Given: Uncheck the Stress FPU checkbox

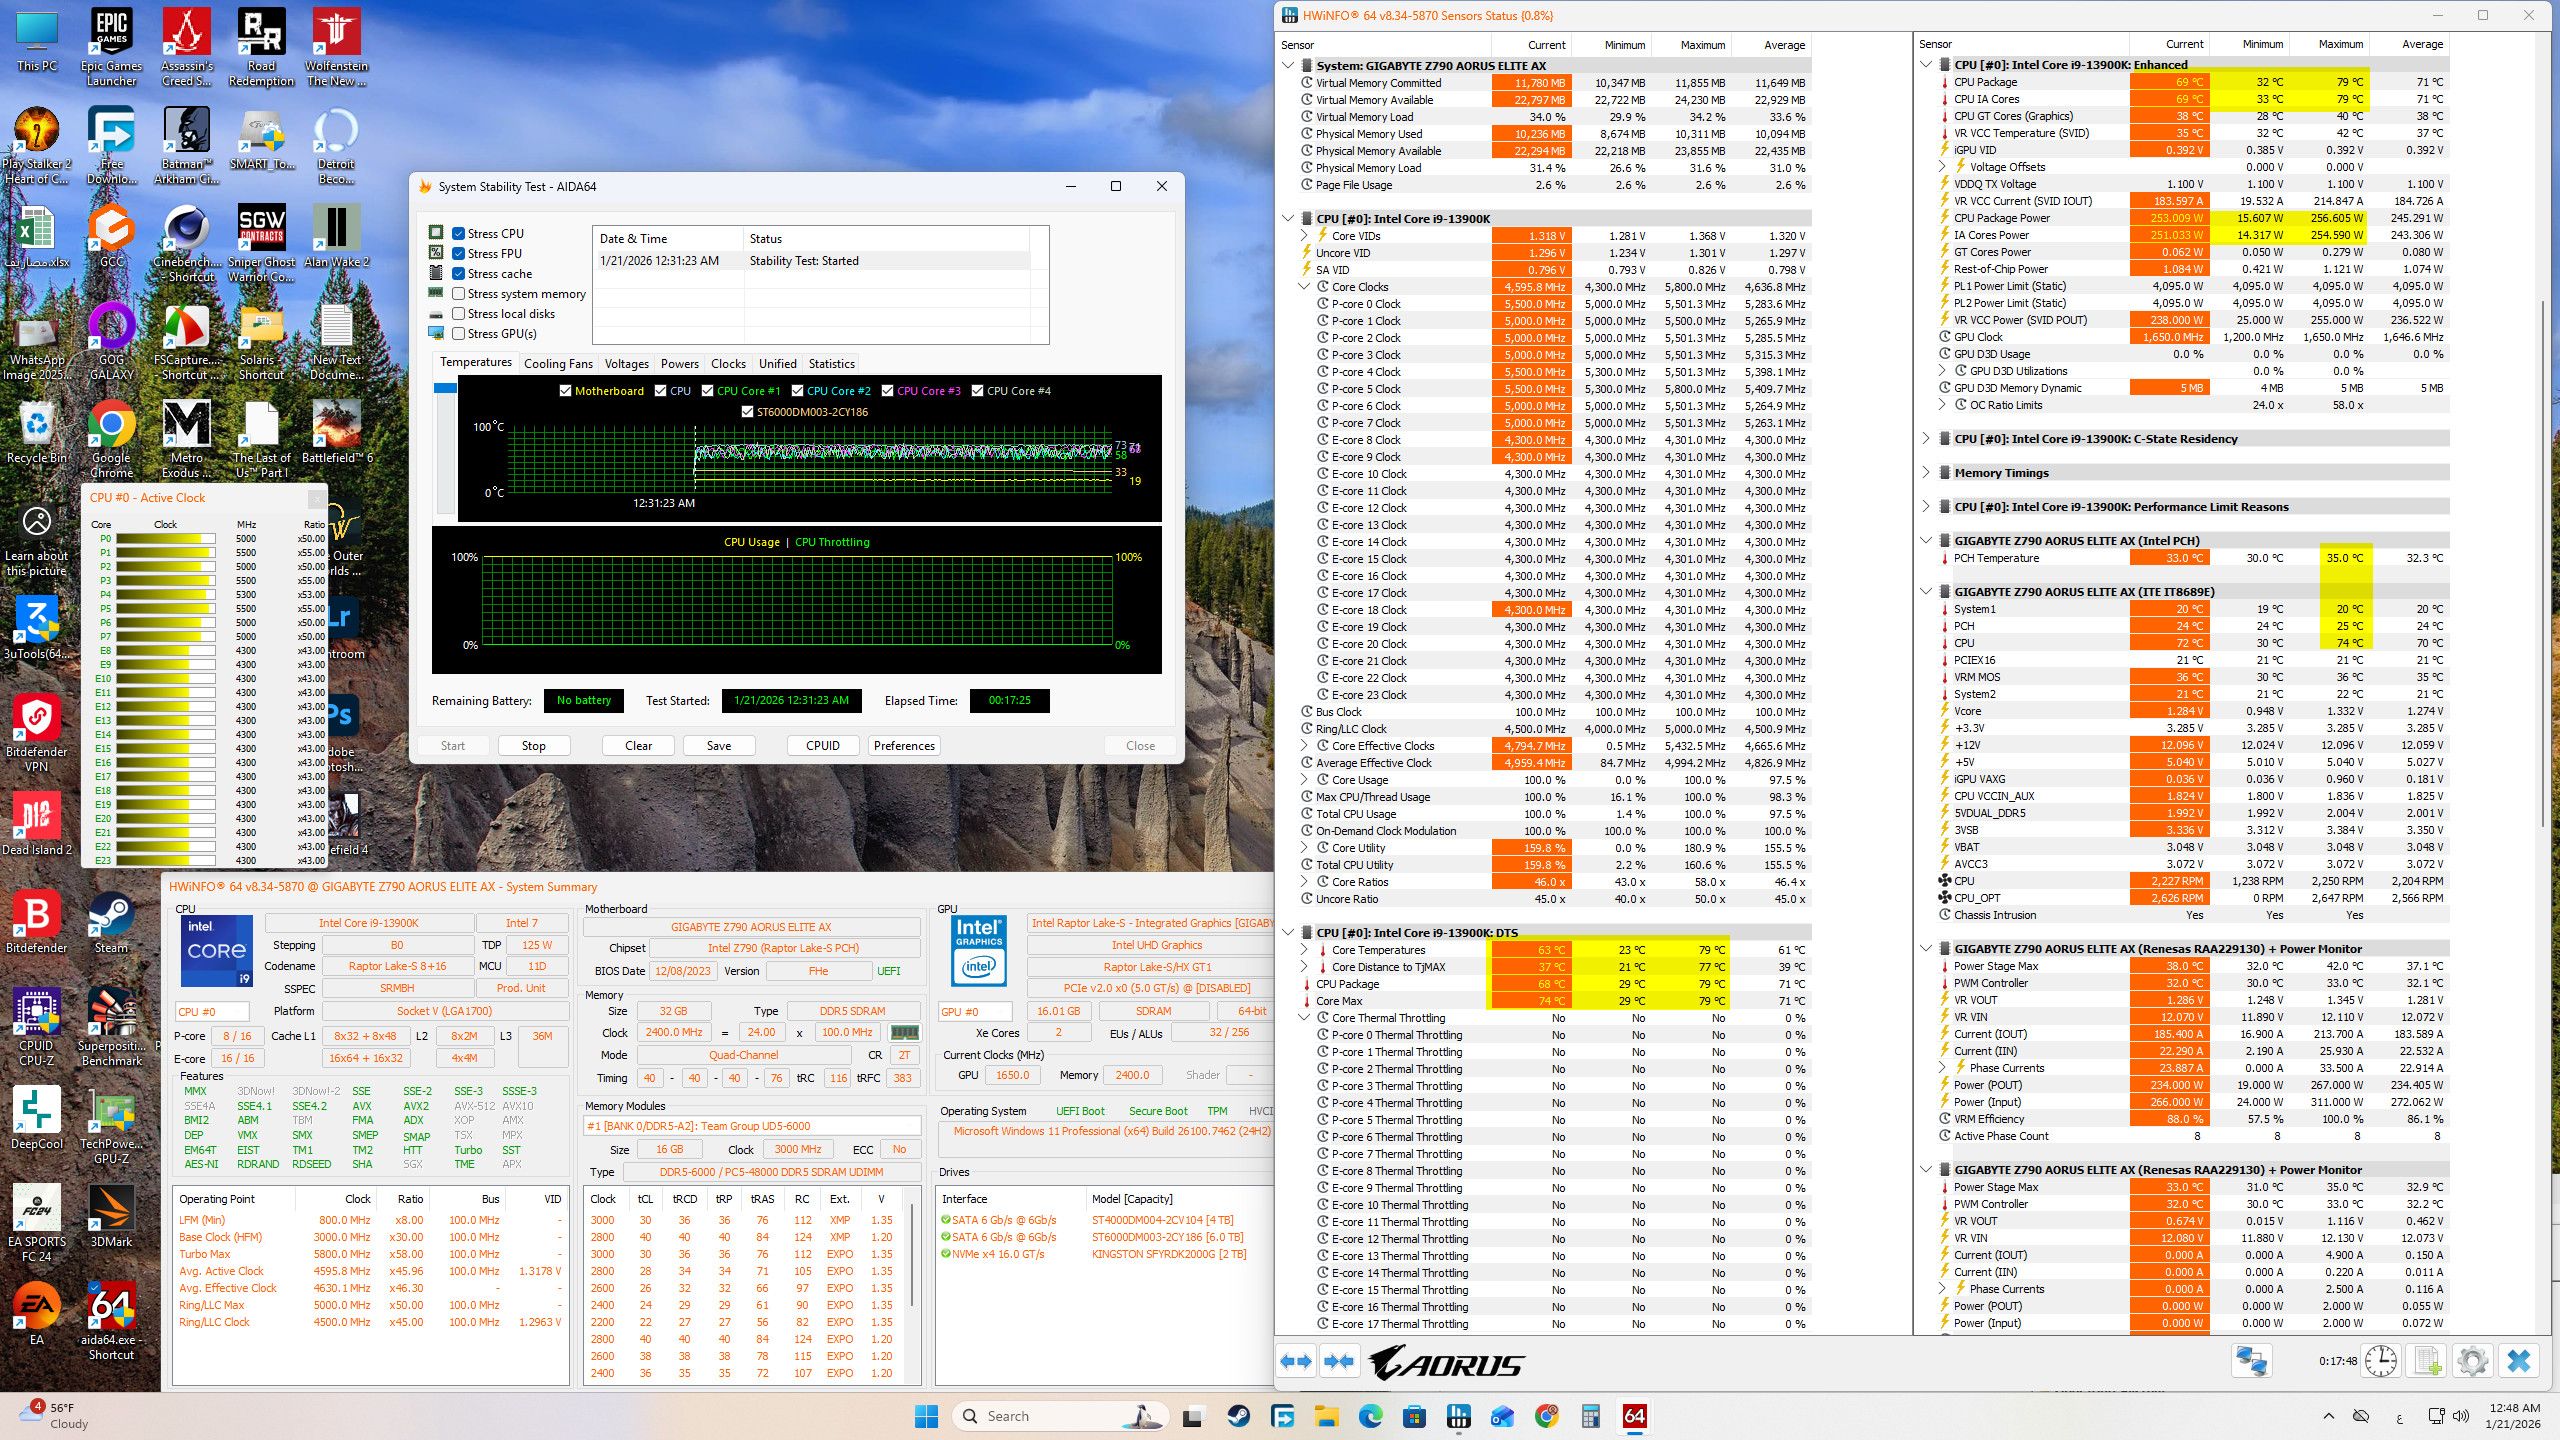Looking at the screenshot, I should click(459, 254).
